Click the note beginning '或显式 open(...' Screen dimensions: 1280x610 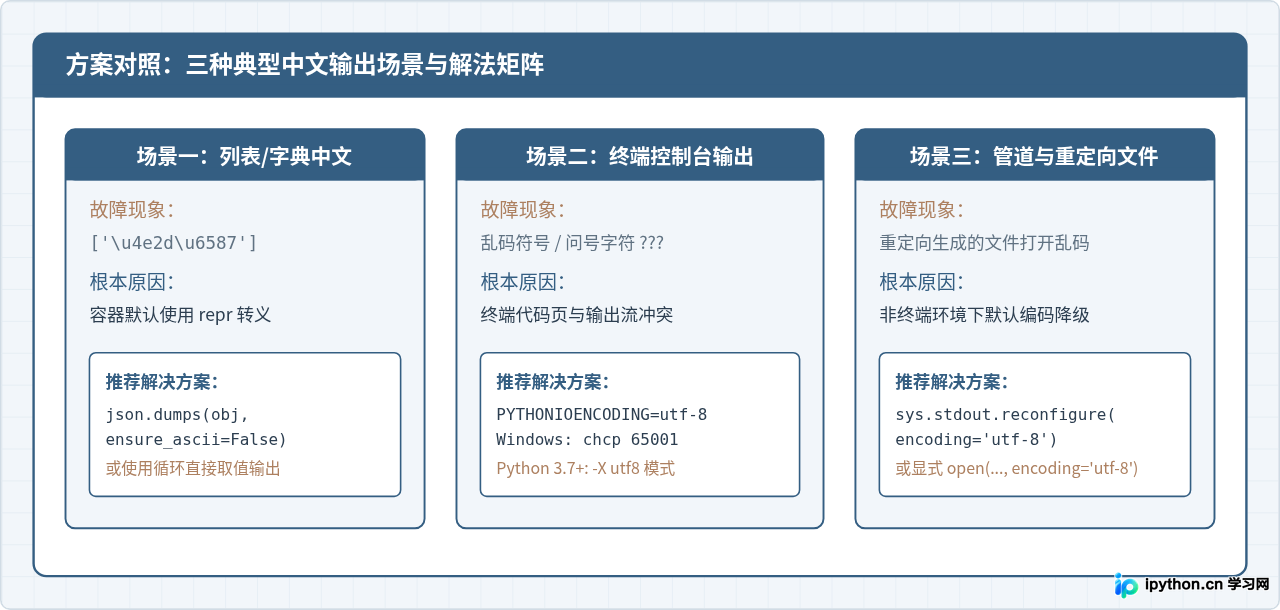point(1017,468)
